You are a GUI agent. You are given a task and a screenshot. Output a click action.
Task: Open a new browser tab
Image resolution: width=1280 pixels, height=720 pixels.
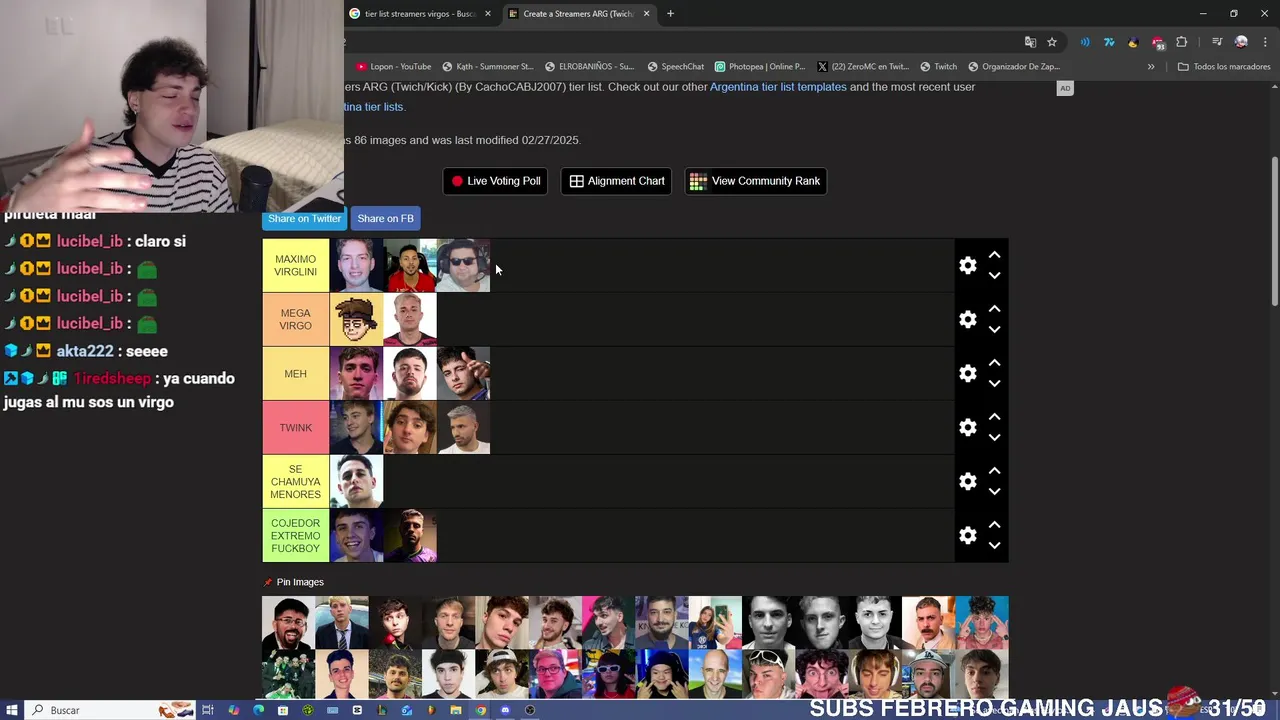(x=670, y=14)
